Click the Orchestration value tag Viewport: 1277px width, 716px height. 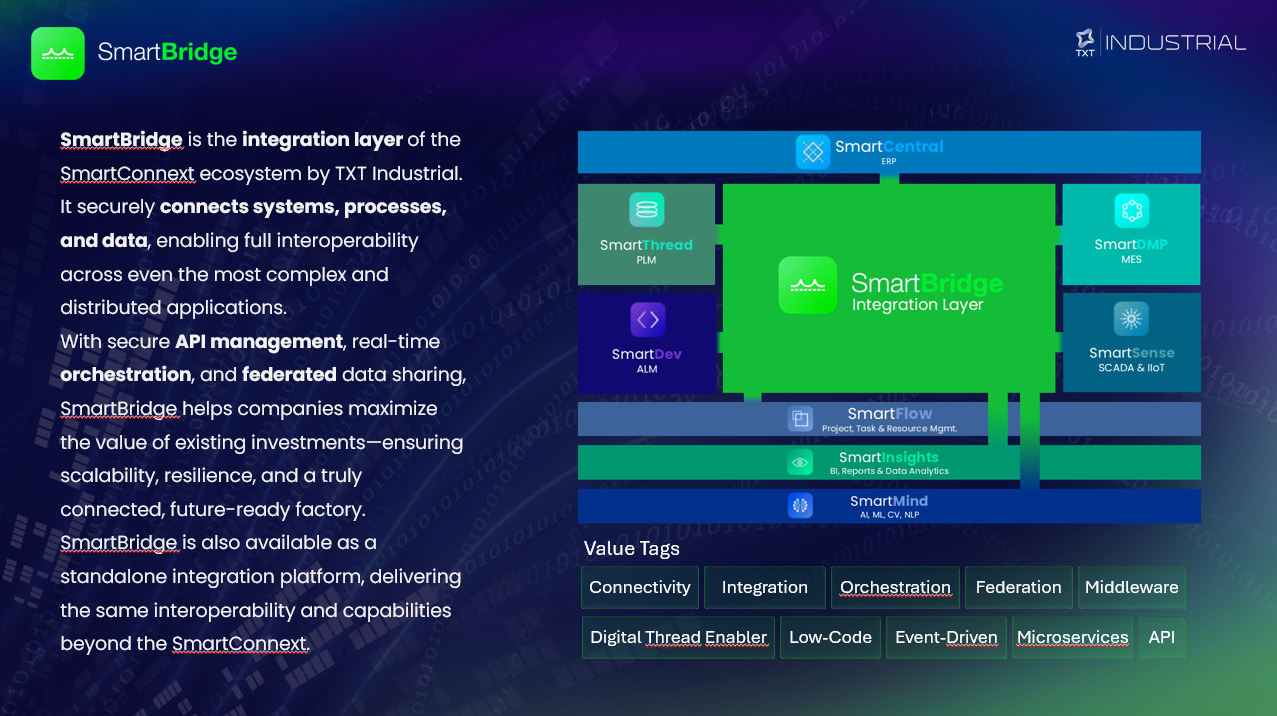coord(895,587)
